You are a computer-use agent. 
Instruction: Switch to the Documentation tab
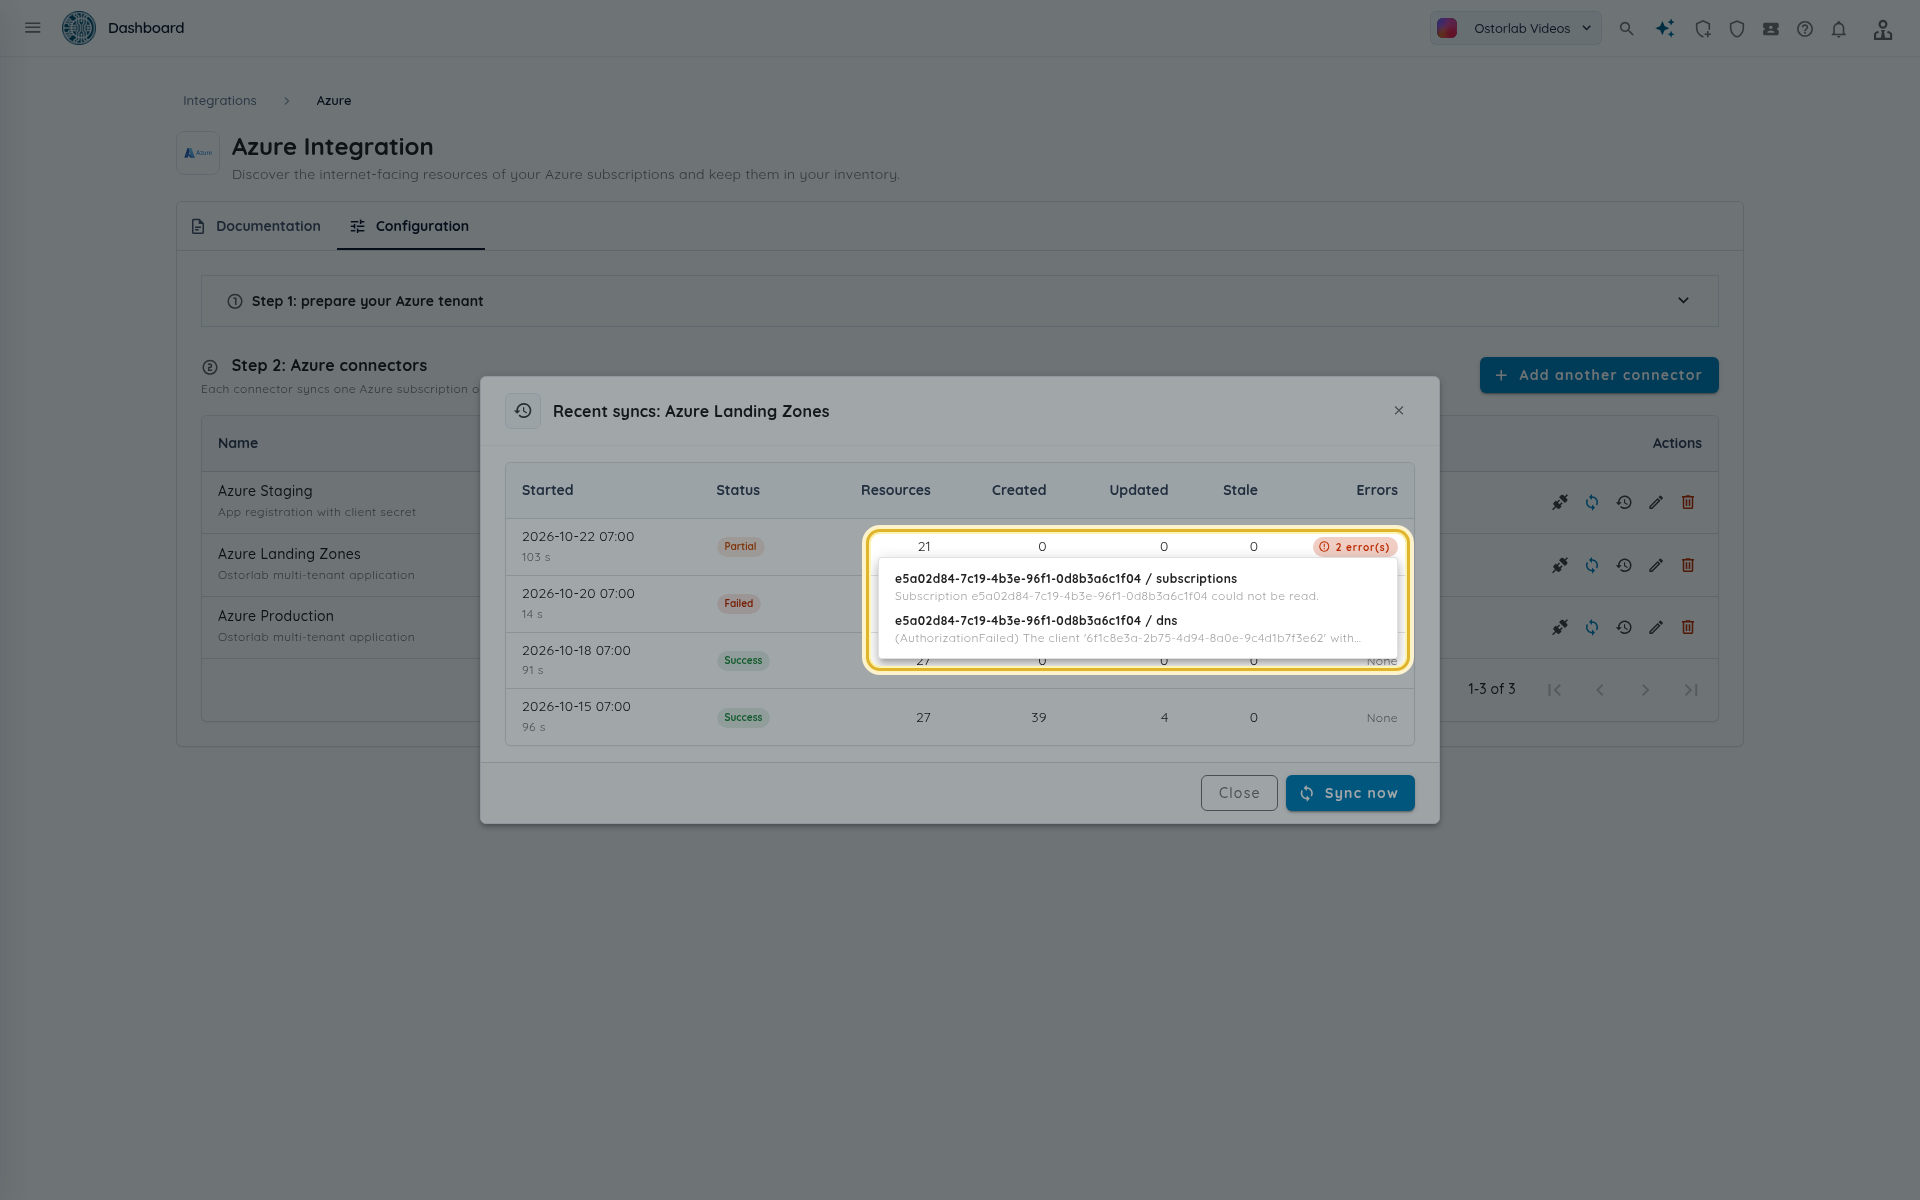[x=256, y=226]
